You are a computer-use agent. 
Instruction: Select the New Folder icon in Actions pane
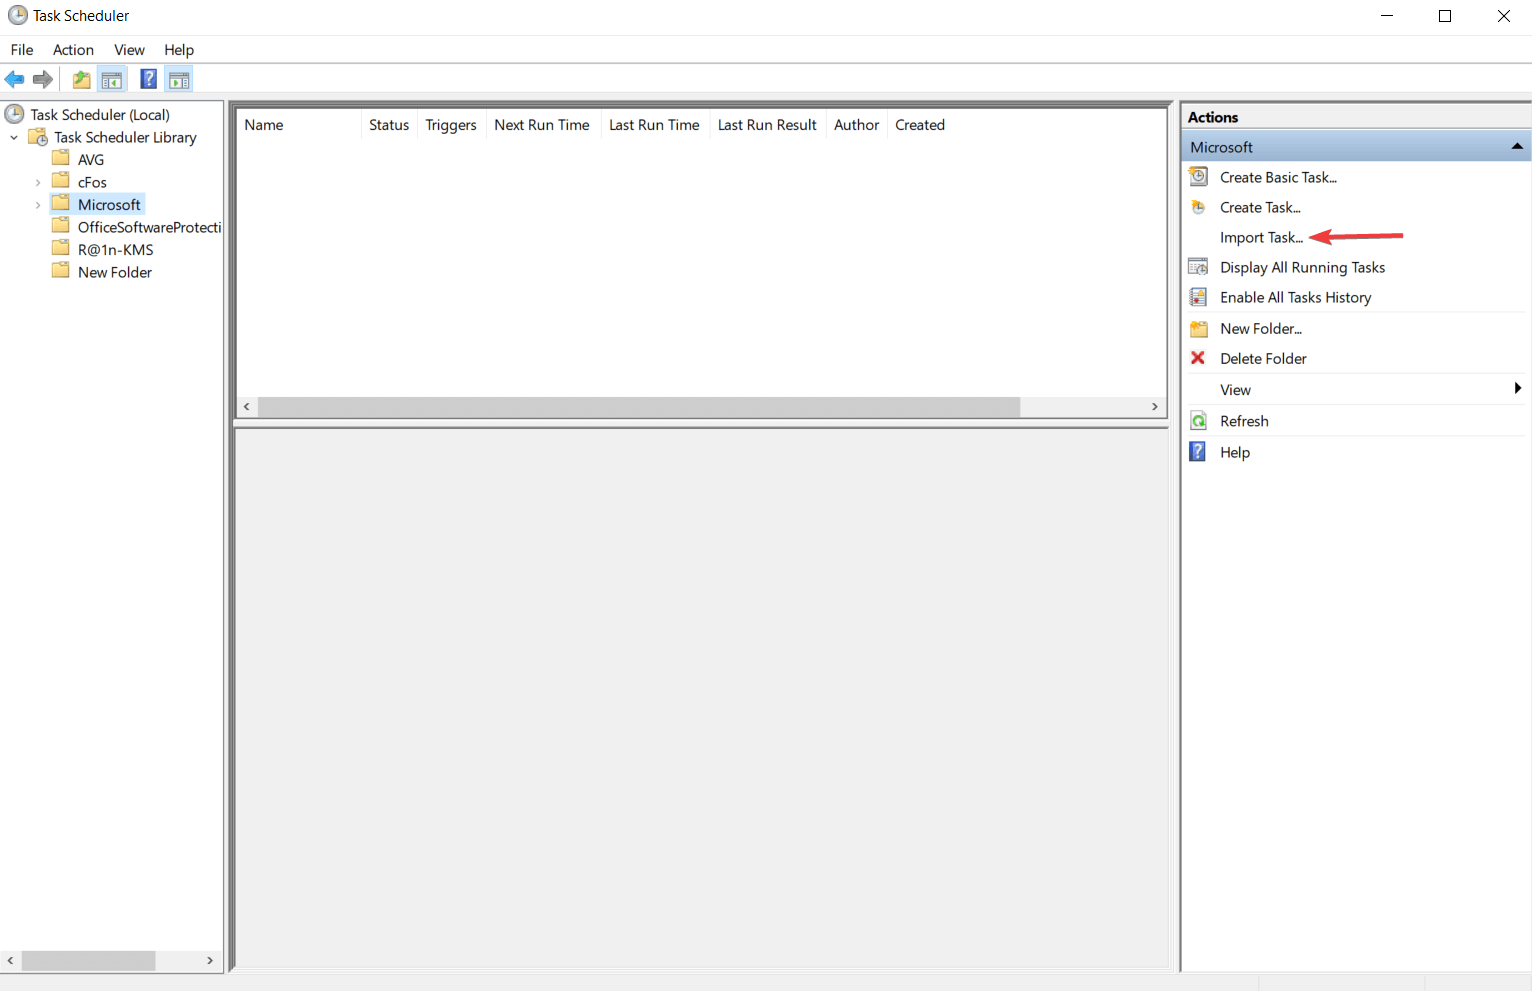click(1197, 328)
